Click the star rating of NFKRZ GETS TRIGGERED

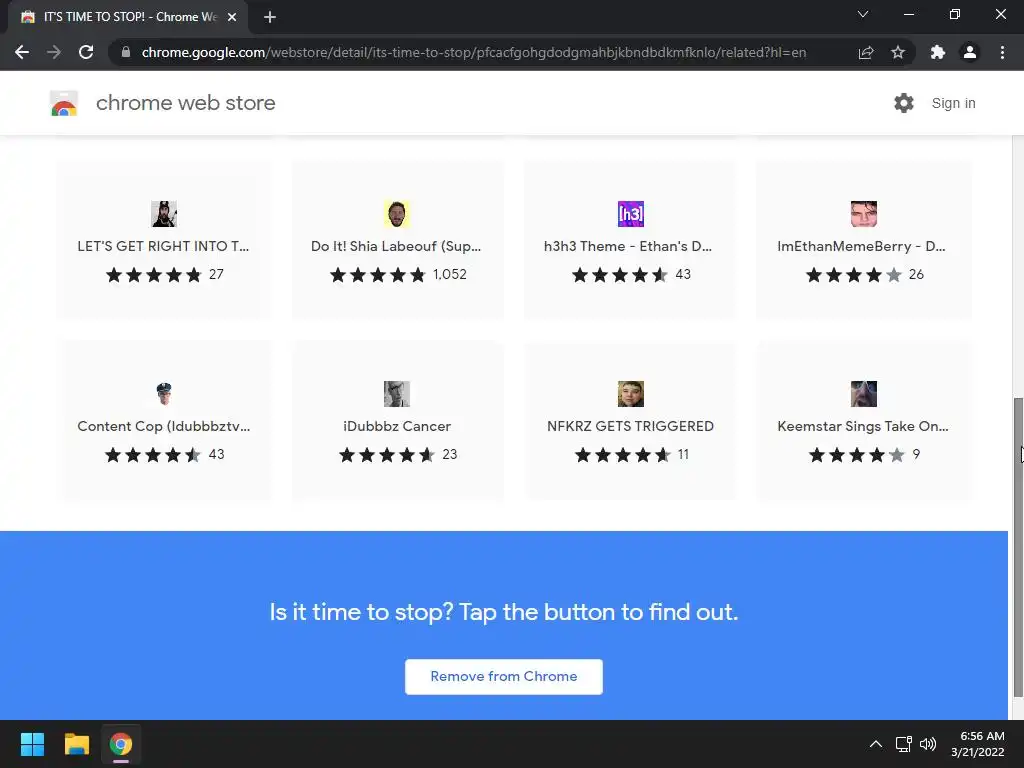[x=622, y=455]
